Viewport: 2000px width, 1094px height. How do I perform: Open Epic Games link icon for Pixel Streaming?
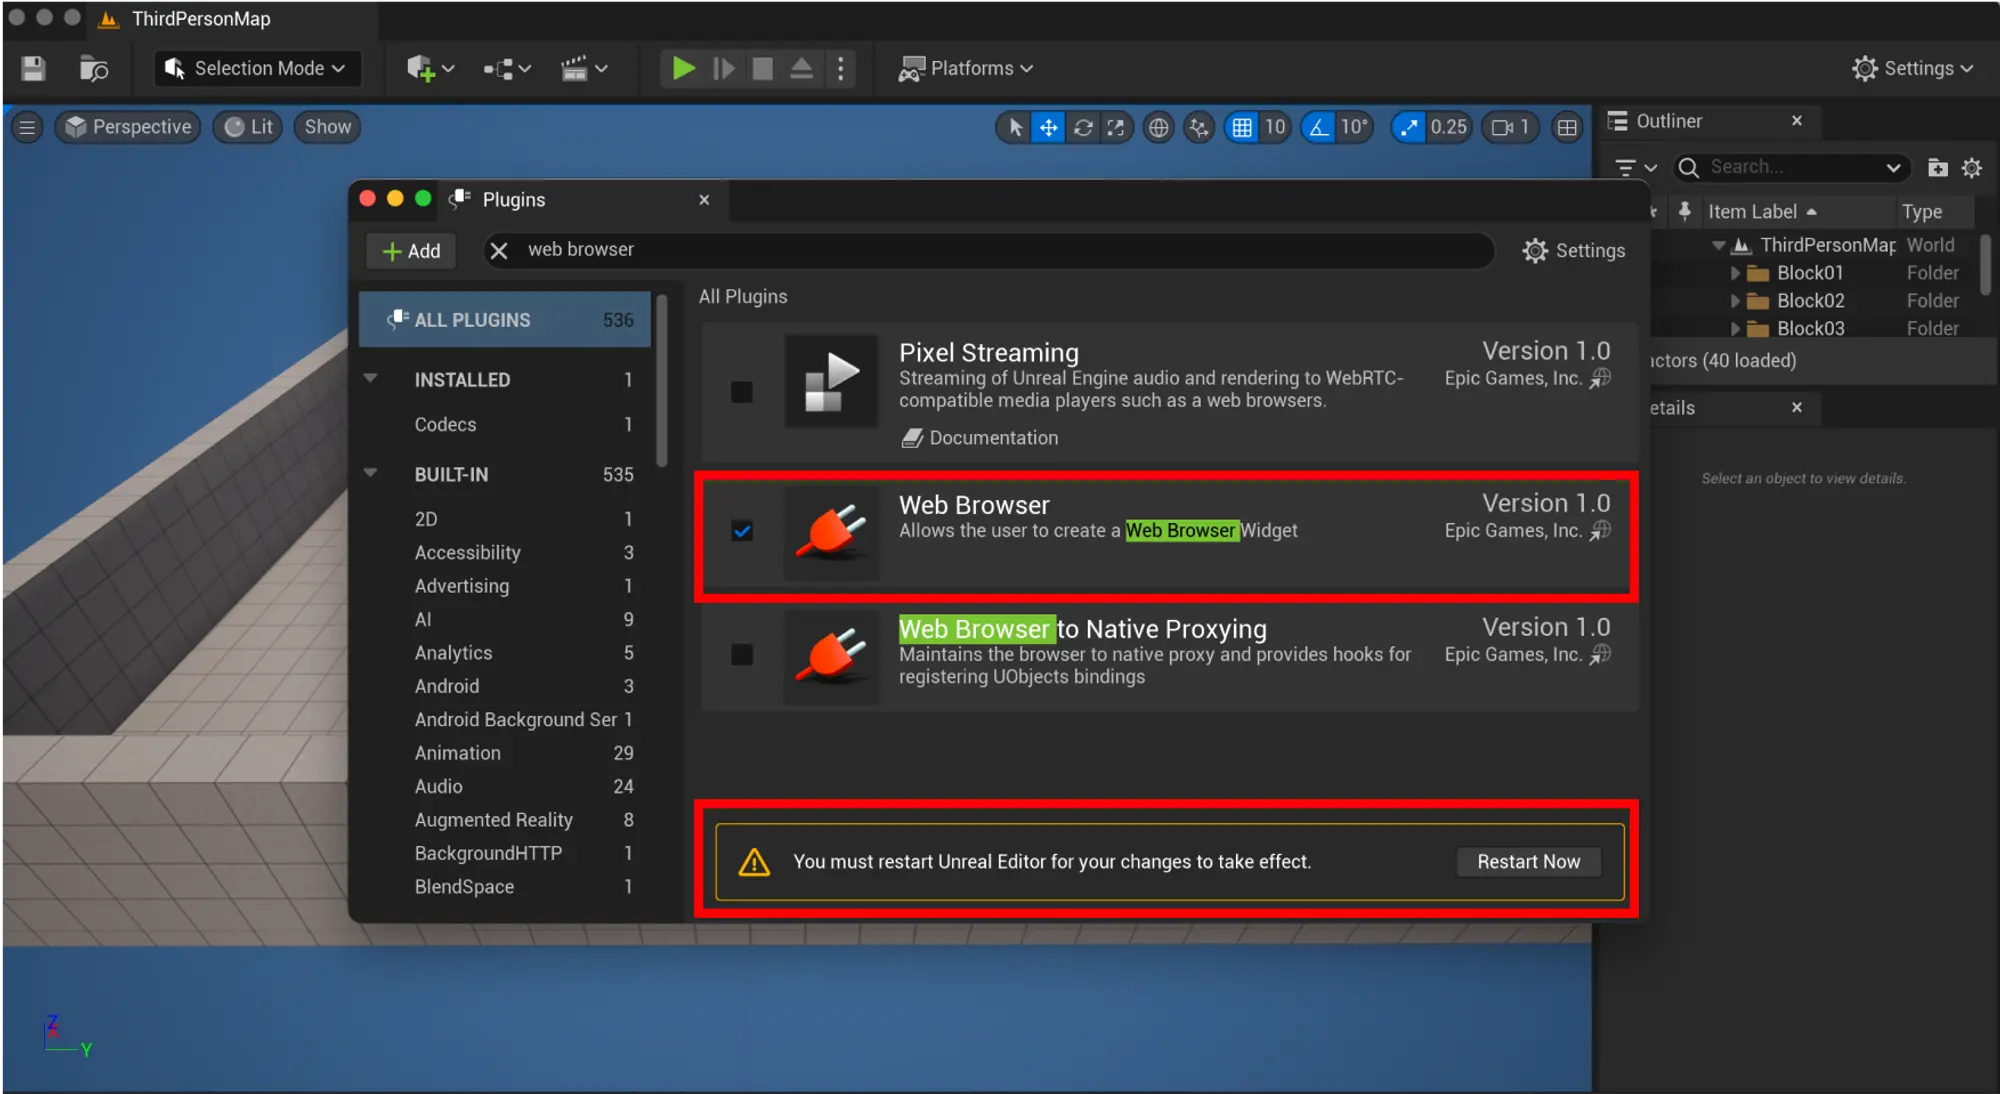coord(1601,377)
